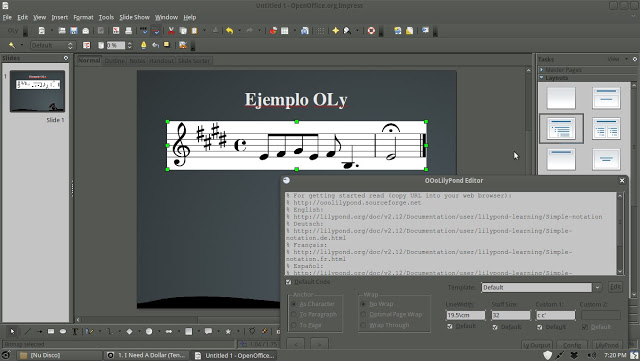Open the Callouts dropdown arrow
640x361 pixels.
click(218, 331)
